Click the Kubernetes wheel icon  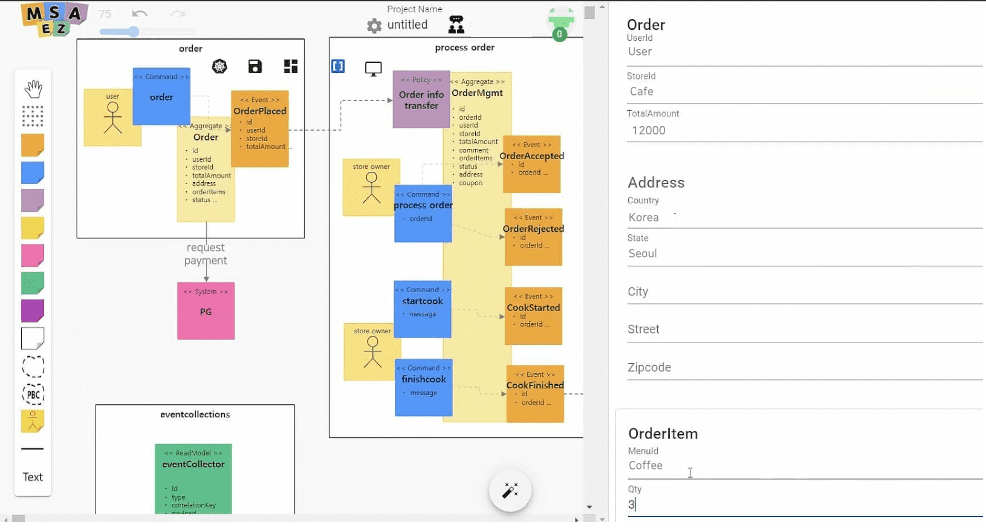(220, 67)
